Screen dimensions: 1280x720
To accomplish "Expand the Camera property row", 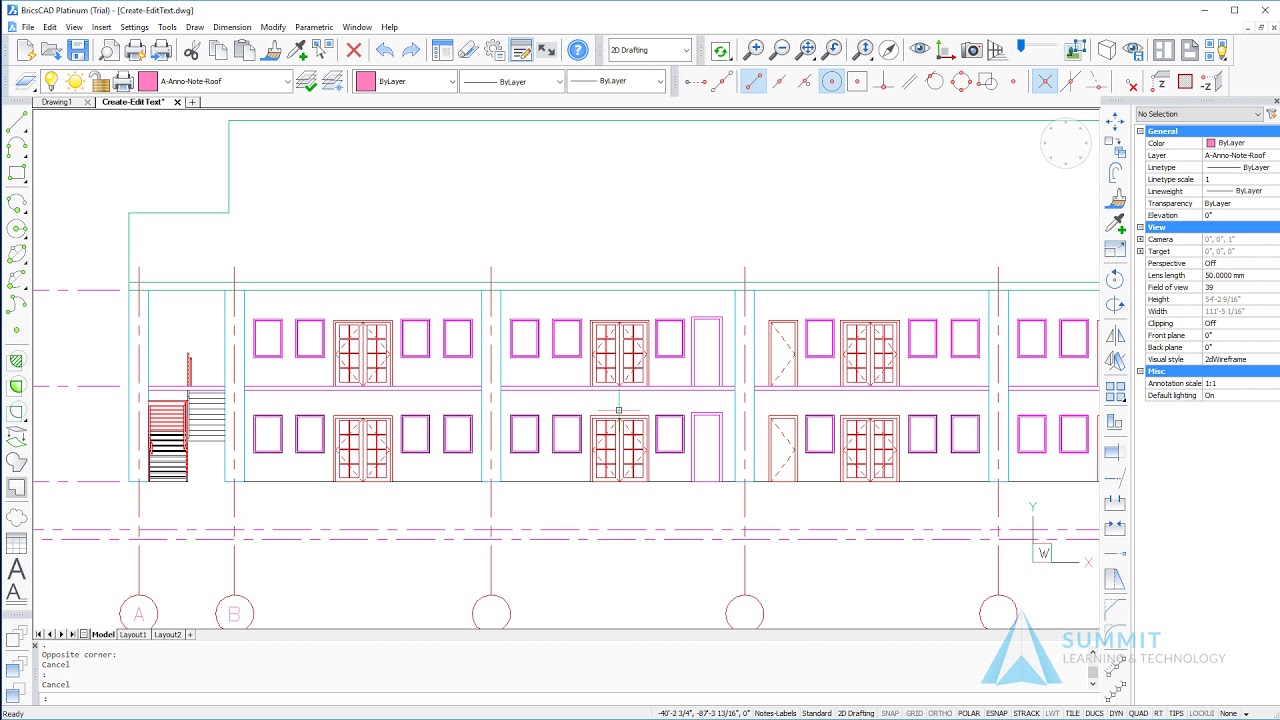I will tap(1140, 239).
